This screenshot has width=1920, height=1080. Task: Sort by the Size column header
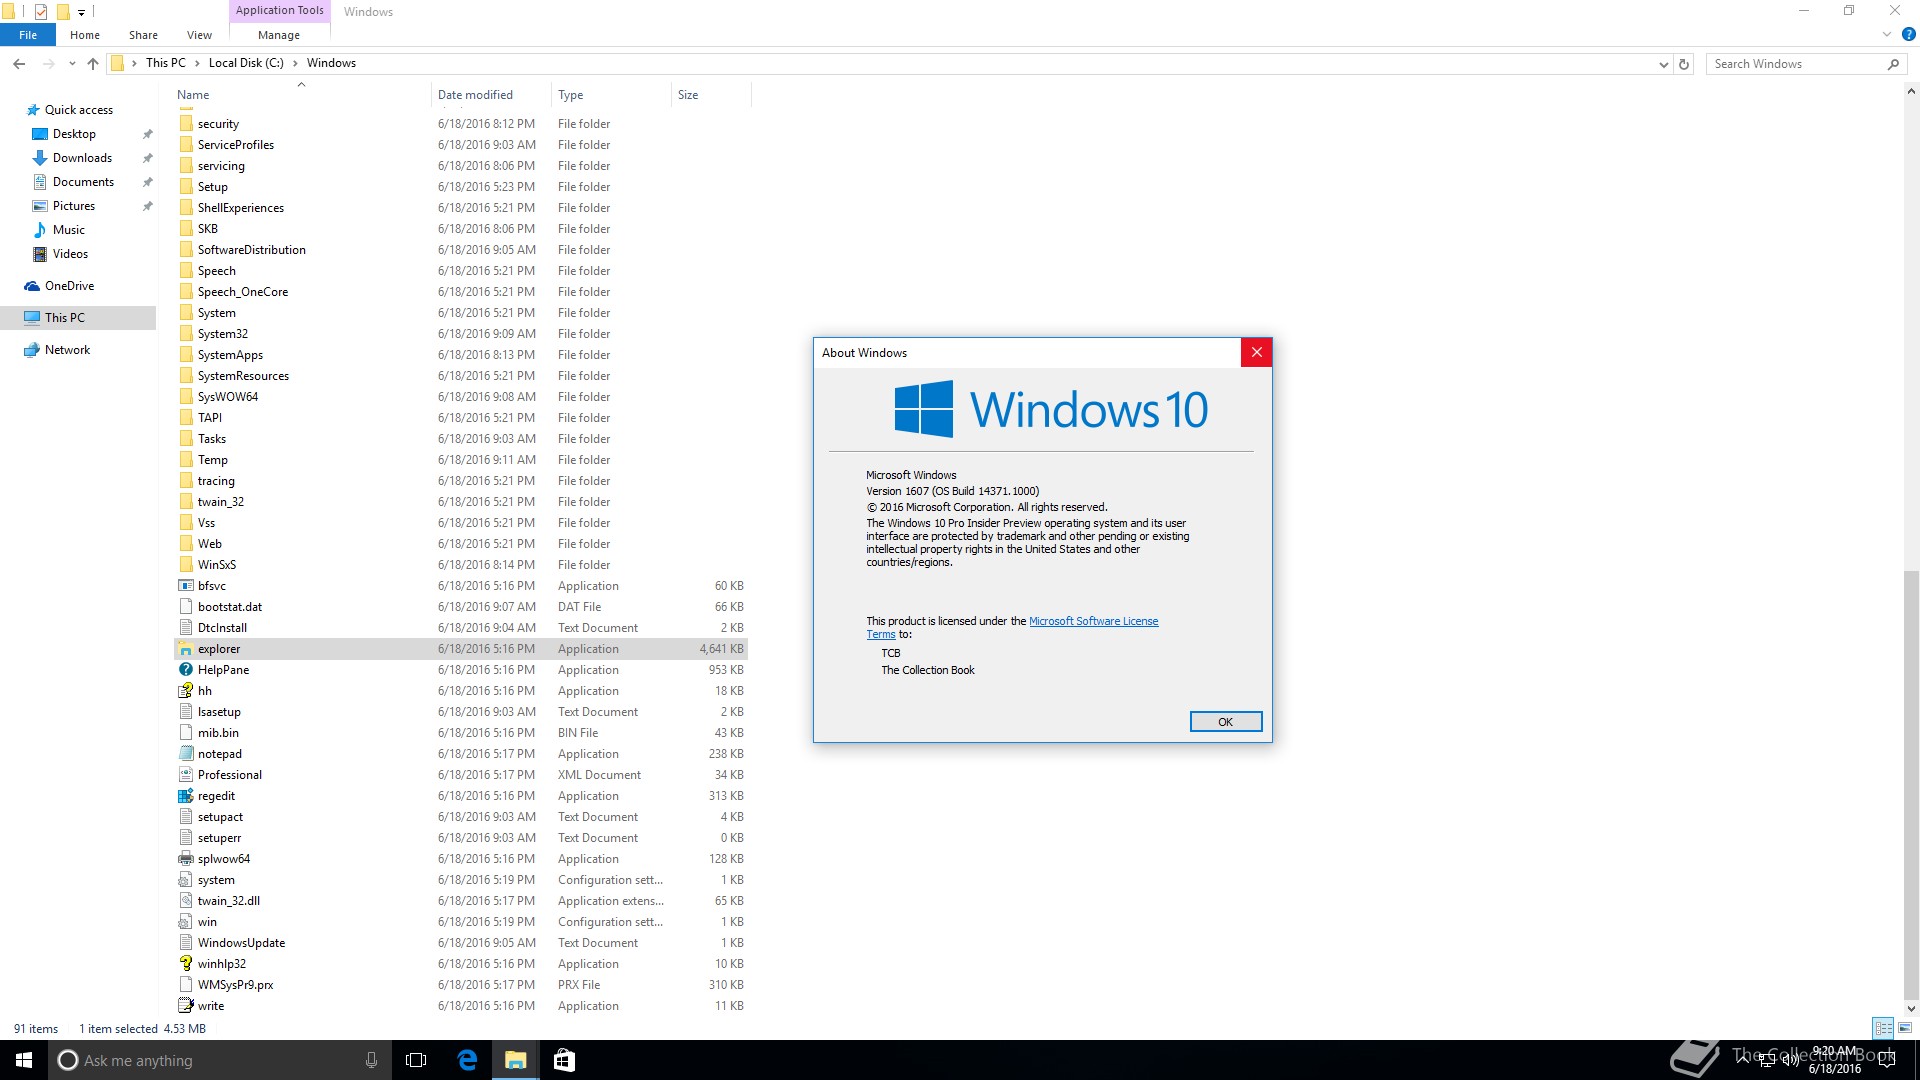coord(688,95)
